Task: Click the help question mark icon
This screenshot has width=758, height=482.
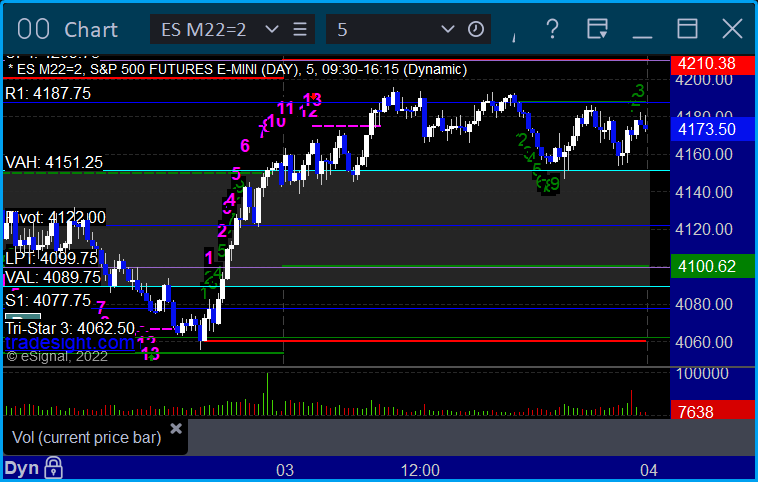Action: [x=552, y=29]
